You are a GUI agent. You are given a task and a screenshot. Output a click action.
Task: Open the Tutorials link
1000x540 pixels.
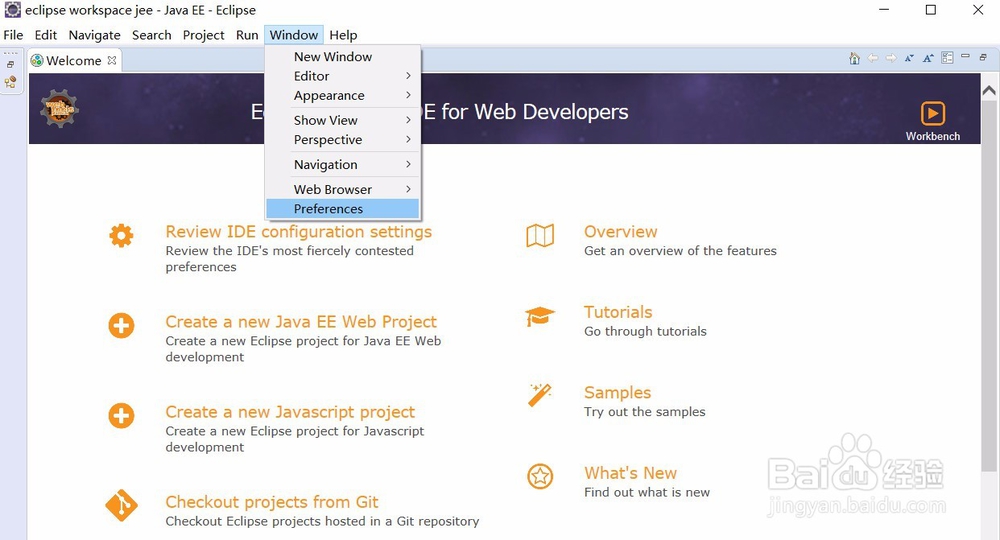(x=618, y=312)
